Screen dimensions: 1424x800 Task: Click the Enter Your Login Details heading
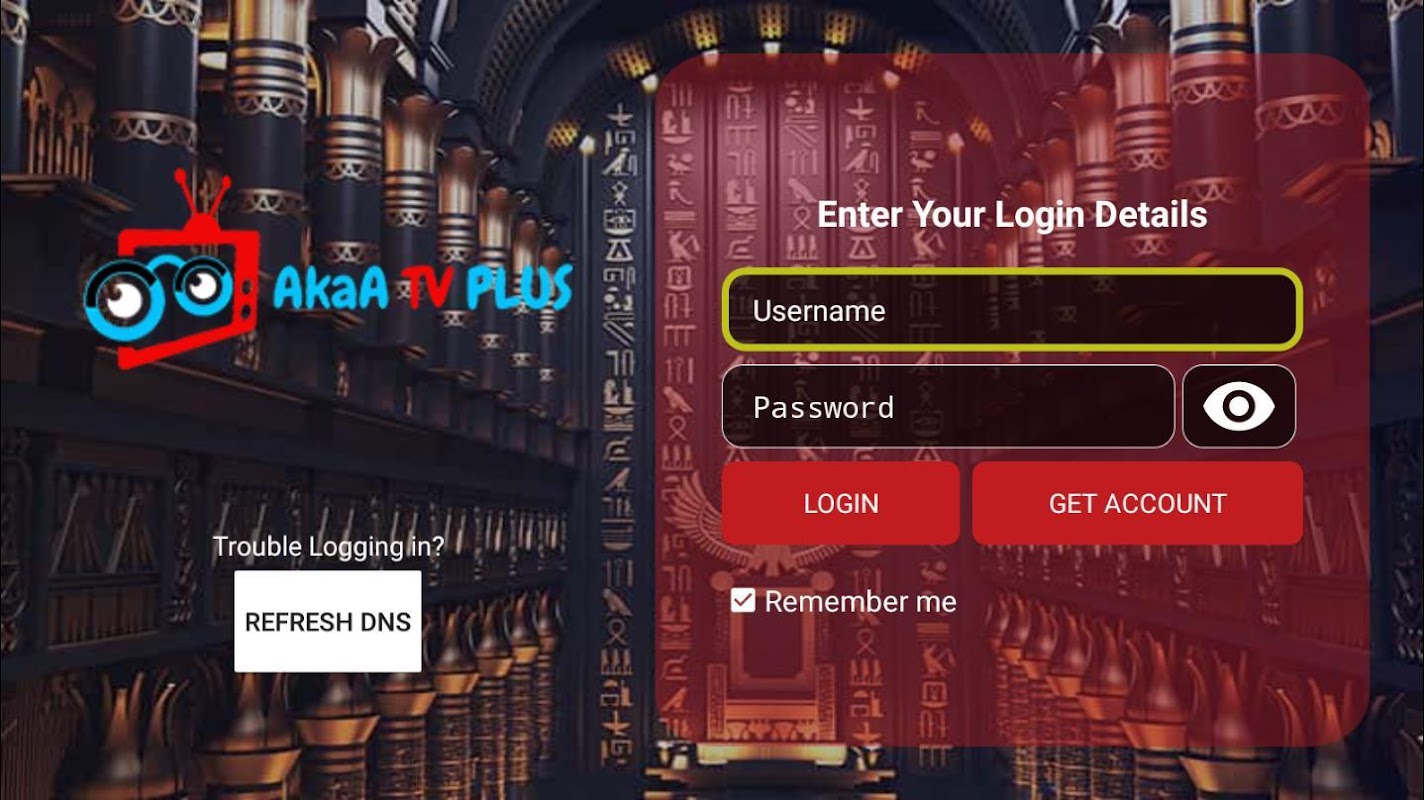click(x=1012, y=214)
